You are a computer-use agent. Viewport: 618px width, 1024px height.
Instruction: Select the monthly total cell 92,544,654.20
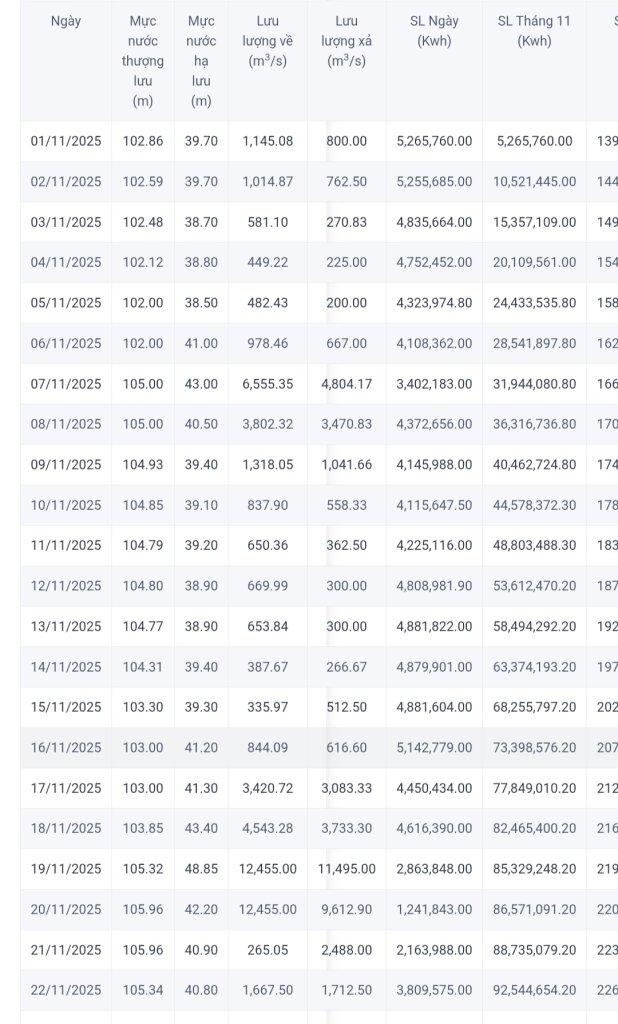[536, 990]
